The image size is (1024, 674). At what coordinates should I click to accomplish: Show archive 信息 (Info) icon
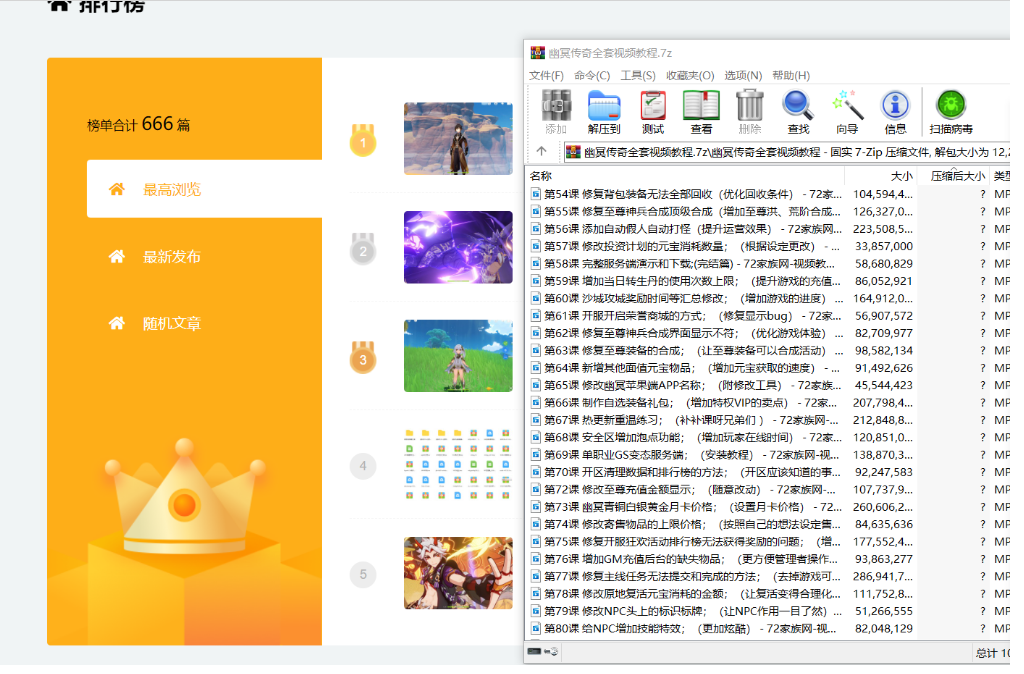[895, 110]
